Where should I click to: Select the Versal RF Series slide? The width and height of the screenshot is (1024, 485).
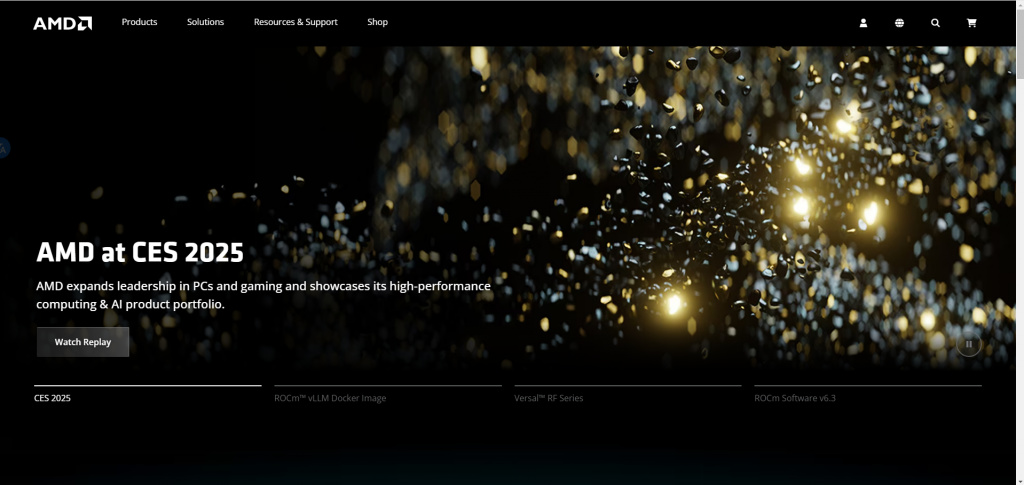pyautogui.click(x=628, y=394)
